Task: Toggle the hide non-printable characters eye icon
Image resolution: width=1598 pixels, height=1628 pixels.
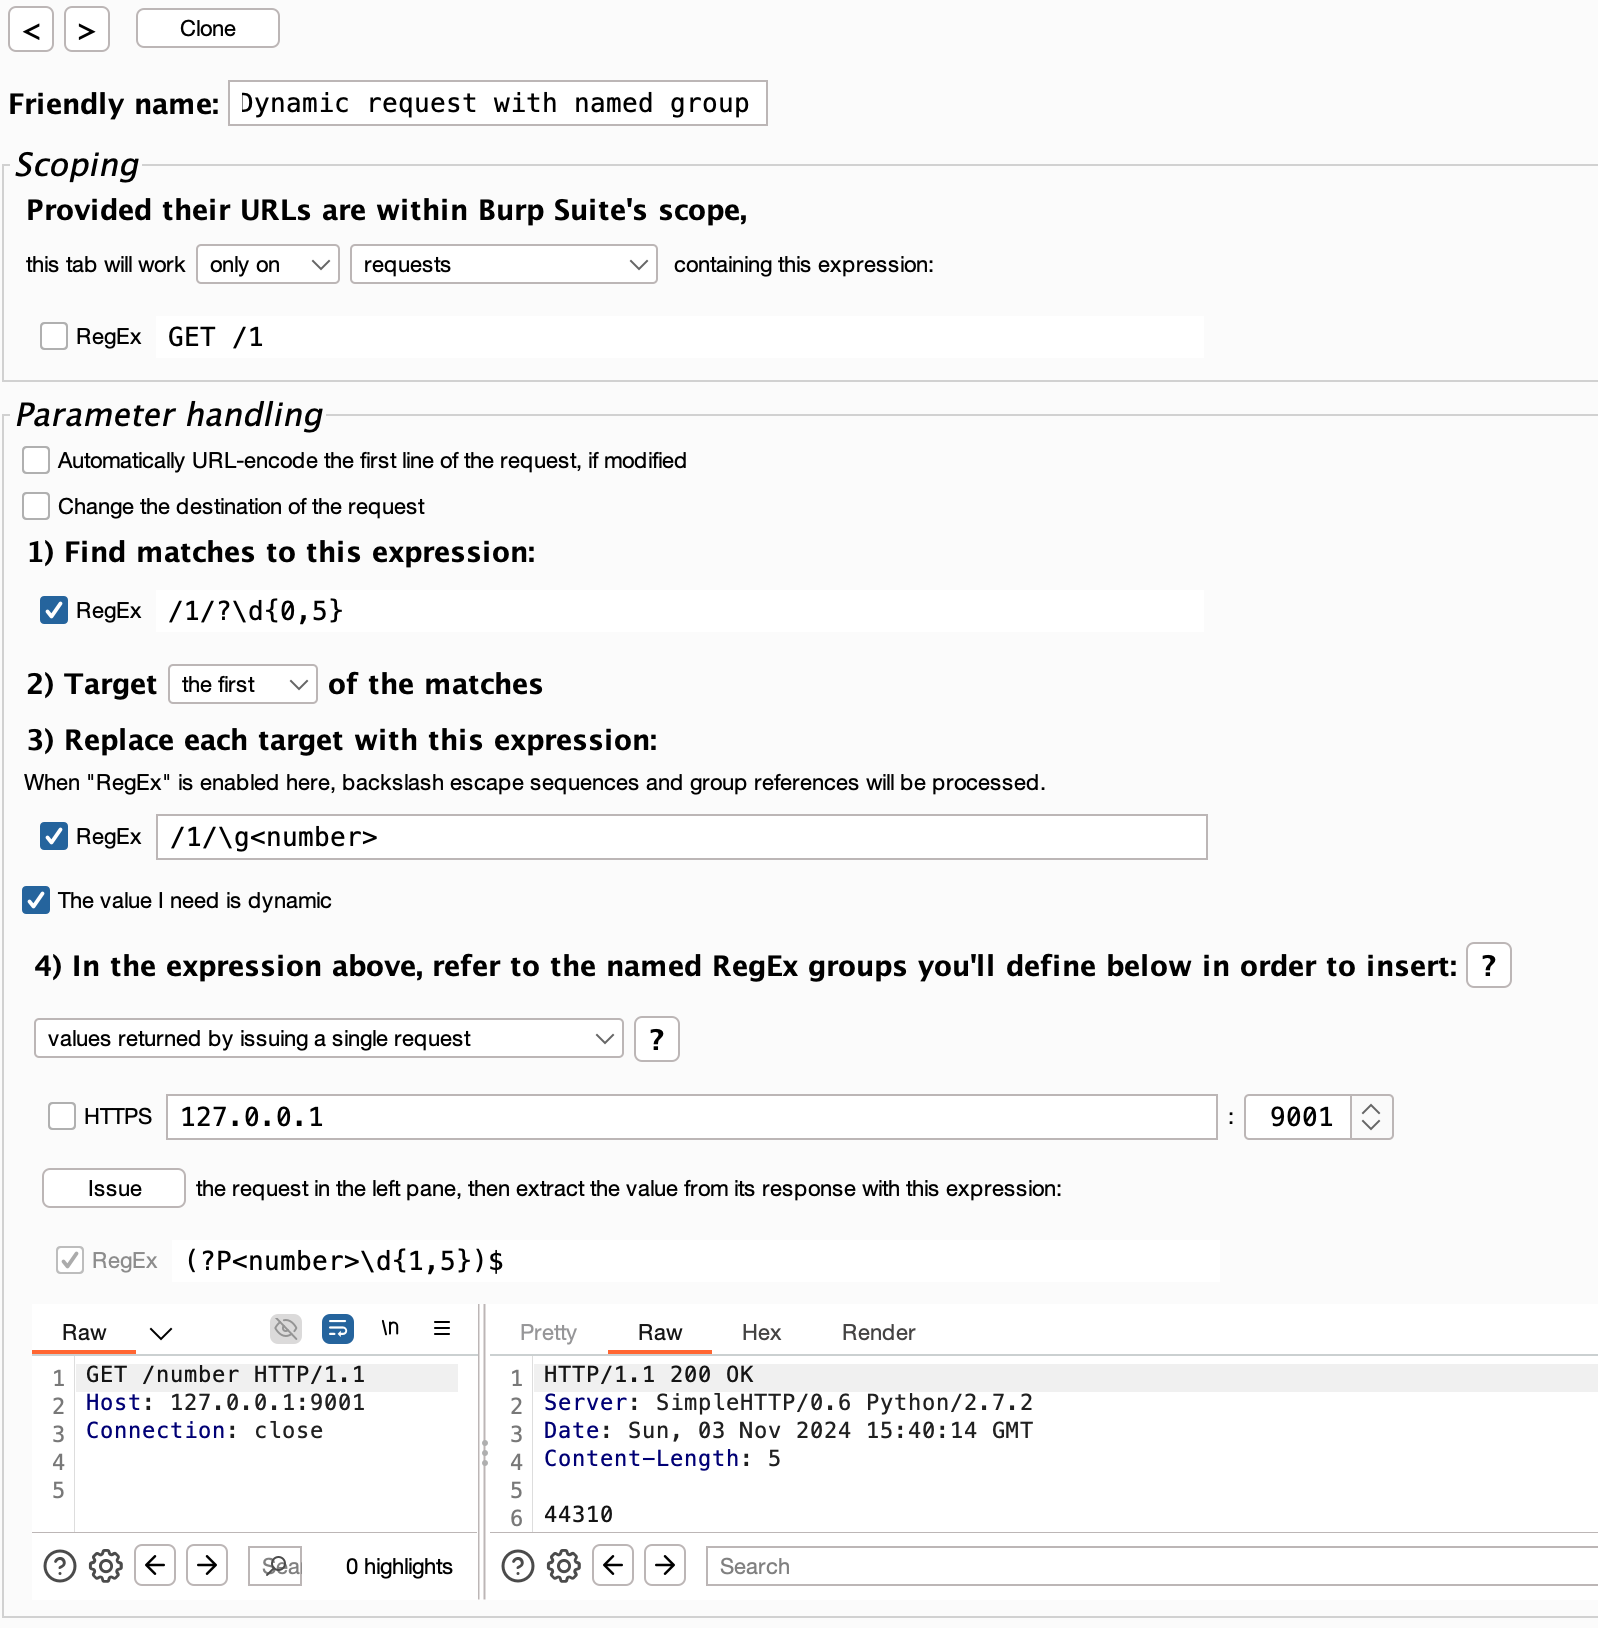Action: click(x=286, y=1328)
